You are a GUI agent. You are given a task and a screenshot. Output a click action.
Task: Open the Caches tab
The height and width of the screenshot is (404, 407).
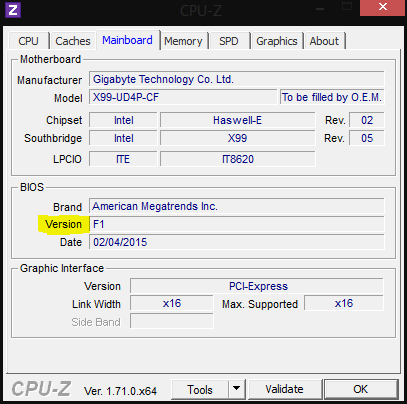pos(73,41)
